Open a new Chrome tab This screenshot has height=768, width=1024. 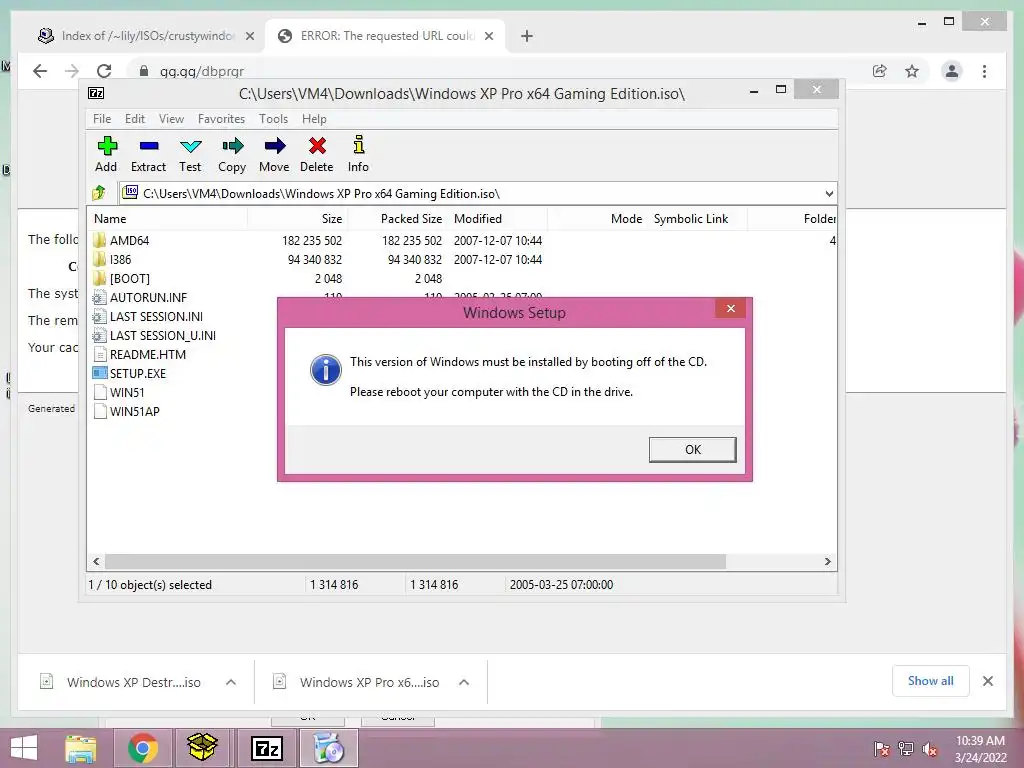click(527, 37)
